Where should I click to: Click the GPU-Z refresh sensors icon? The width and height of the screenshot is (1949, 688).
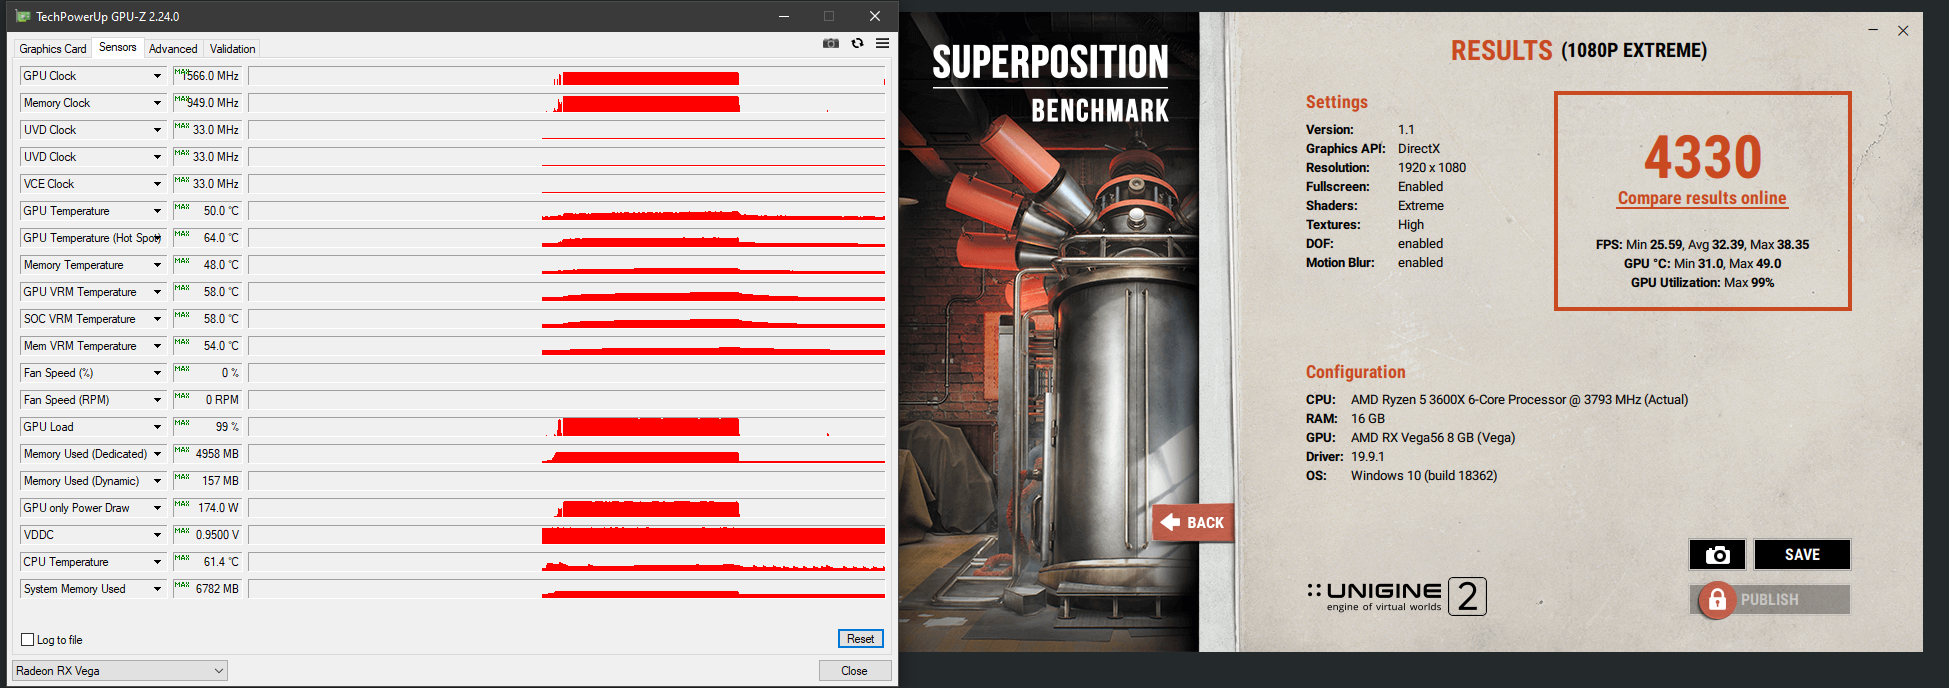pyautogui.click(x=857, y=43)
